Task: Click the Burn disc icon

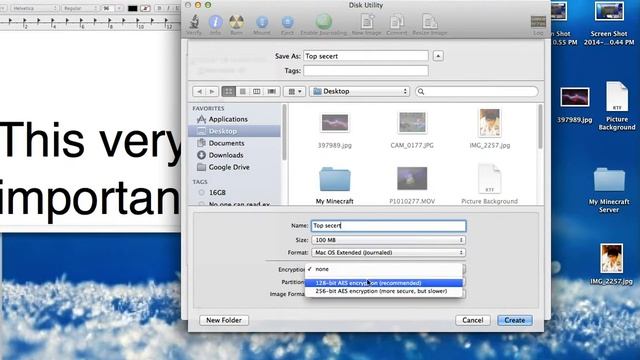Action: pos(236,22)
